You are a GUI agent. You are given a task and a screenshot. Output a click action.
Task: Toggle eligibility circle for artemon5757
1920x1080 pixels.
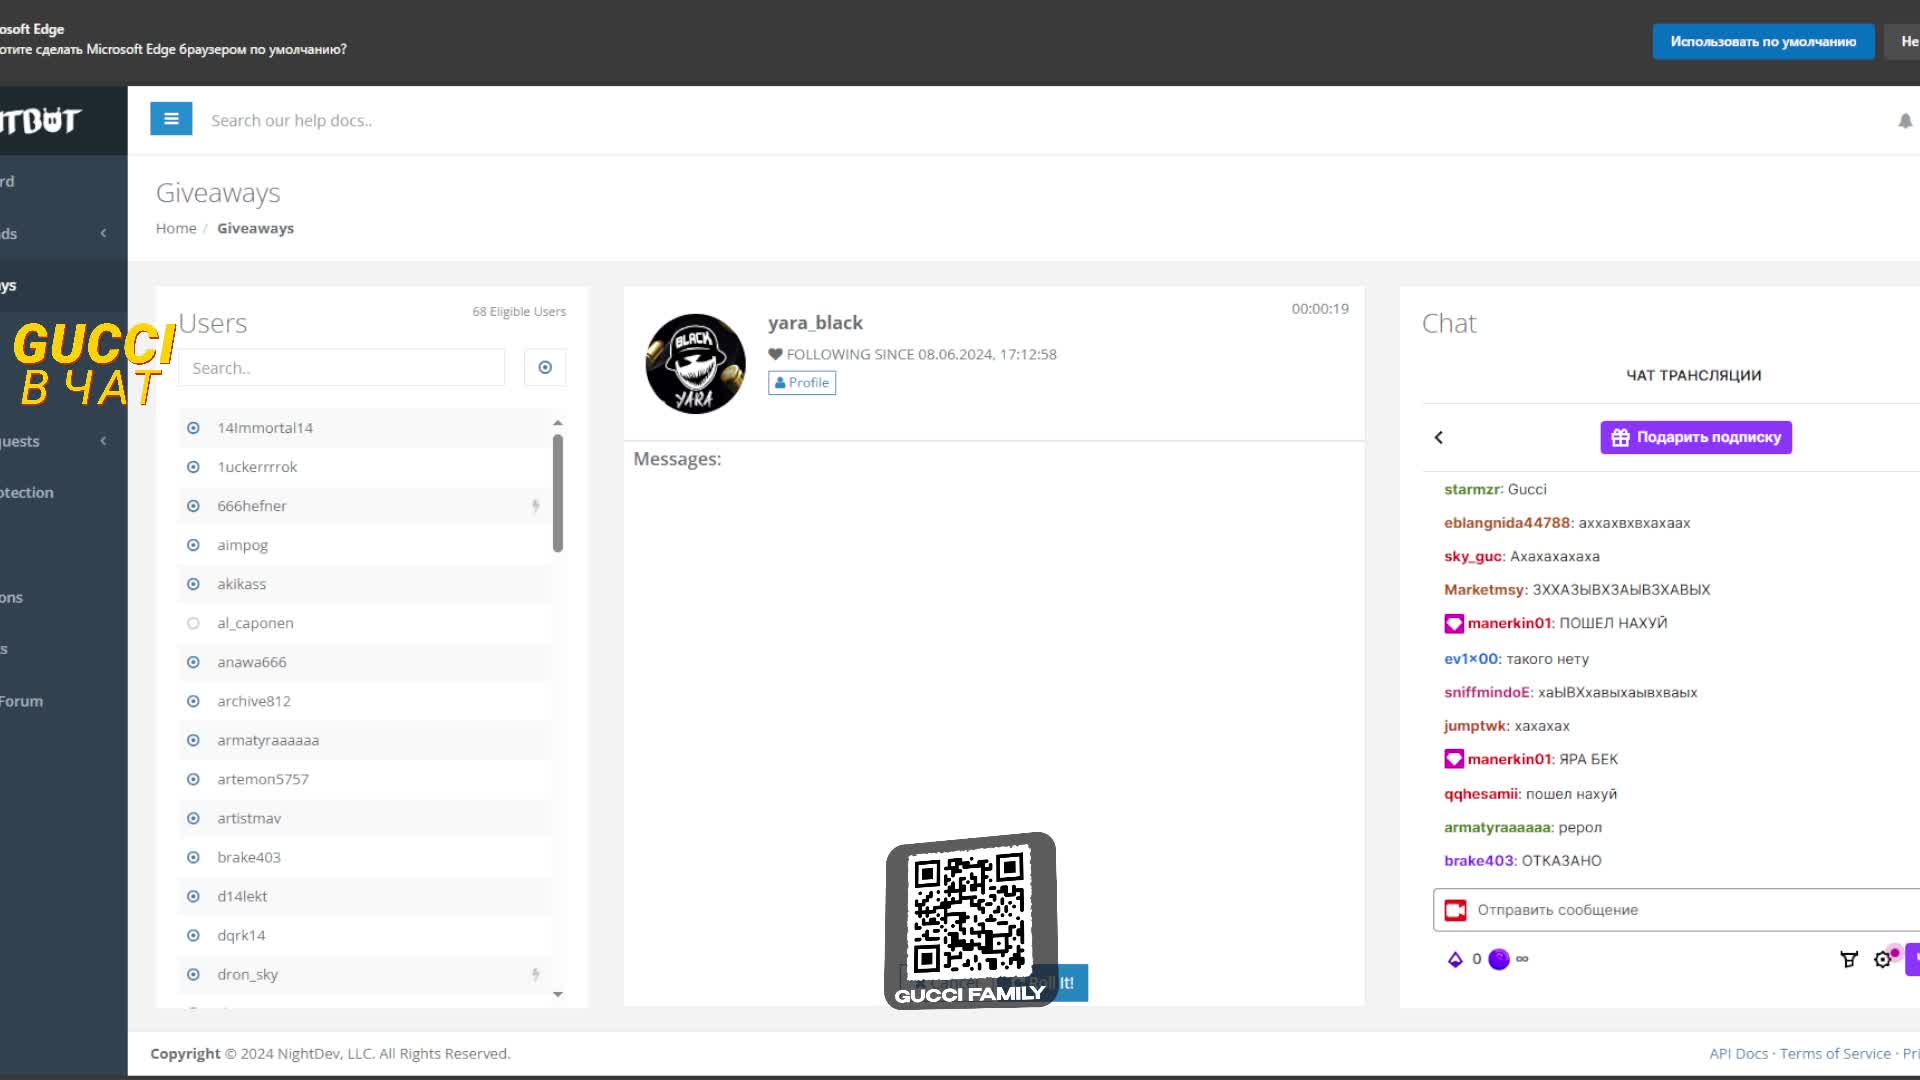(193, 779)
